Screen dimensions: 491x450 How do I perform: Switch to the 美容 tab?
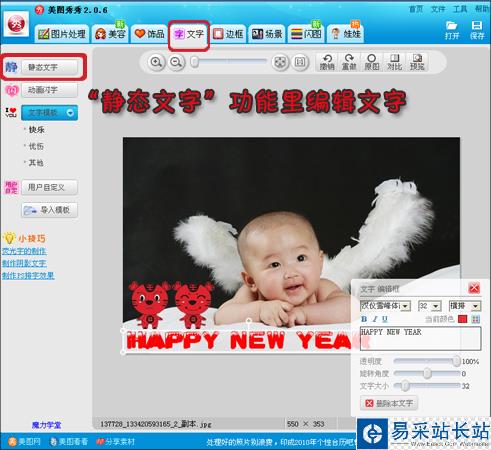(110, 34)
